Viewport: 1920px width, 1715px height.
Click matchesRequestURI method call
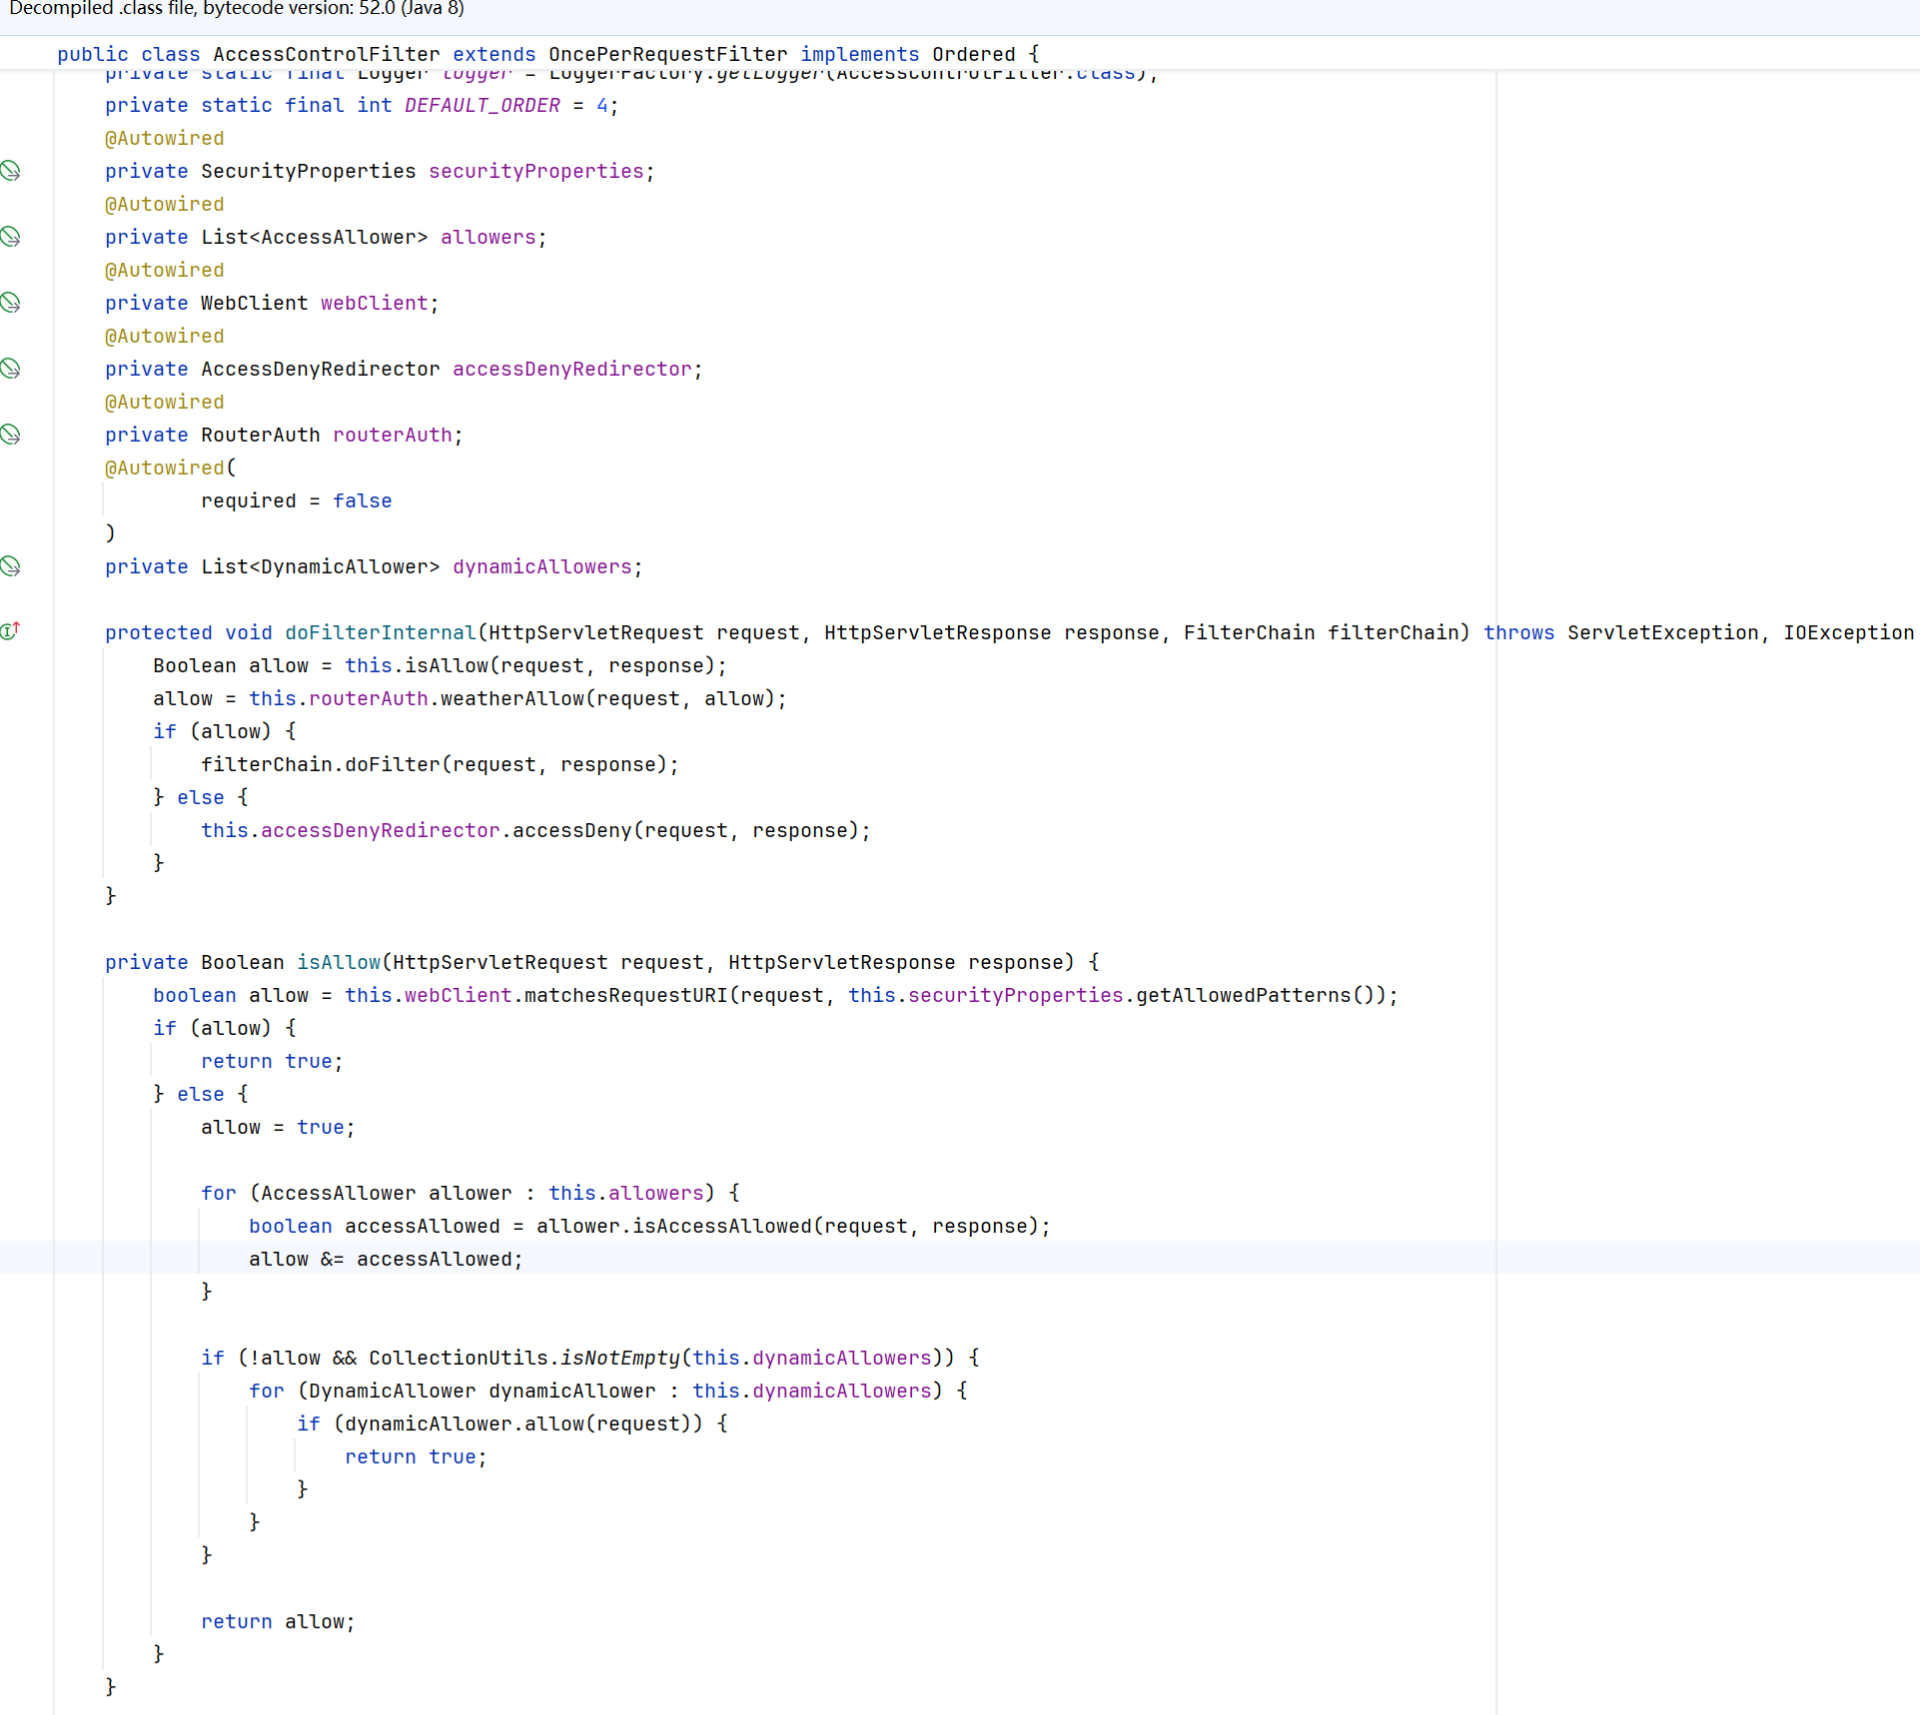tap(626, 995)
